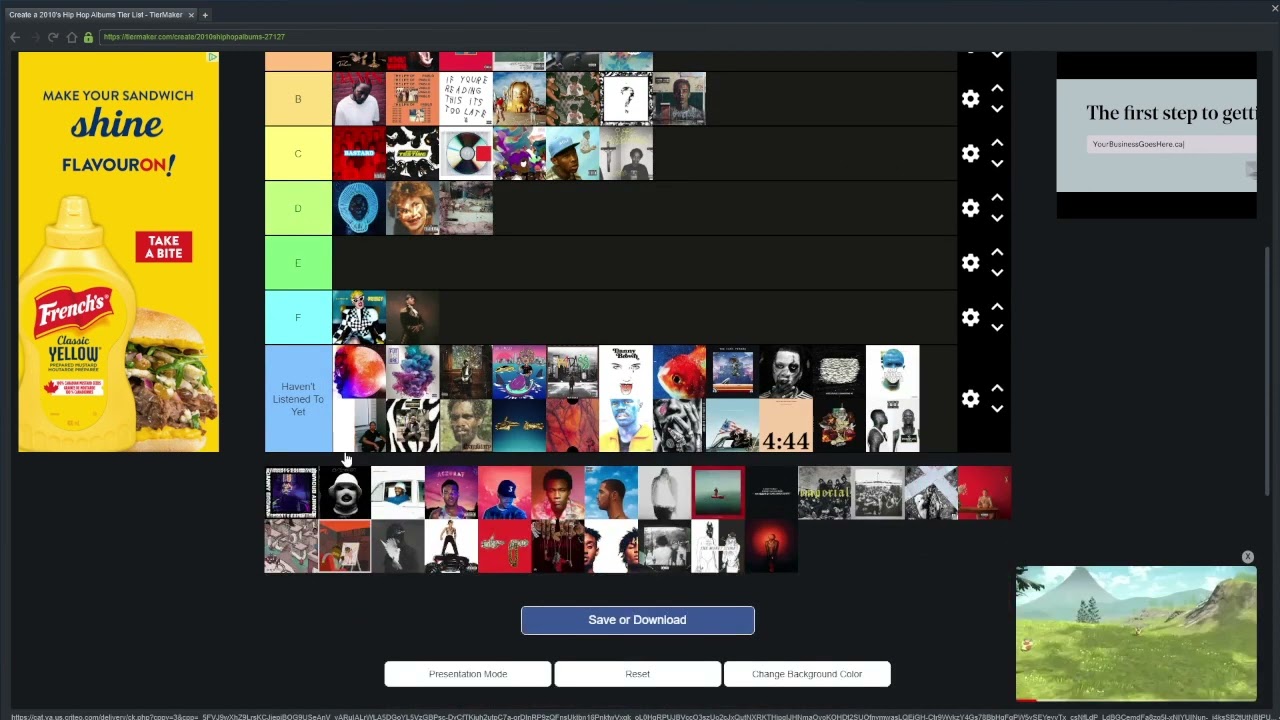
Task: Close the floating video ad with X
Action: coord(1248,557)
